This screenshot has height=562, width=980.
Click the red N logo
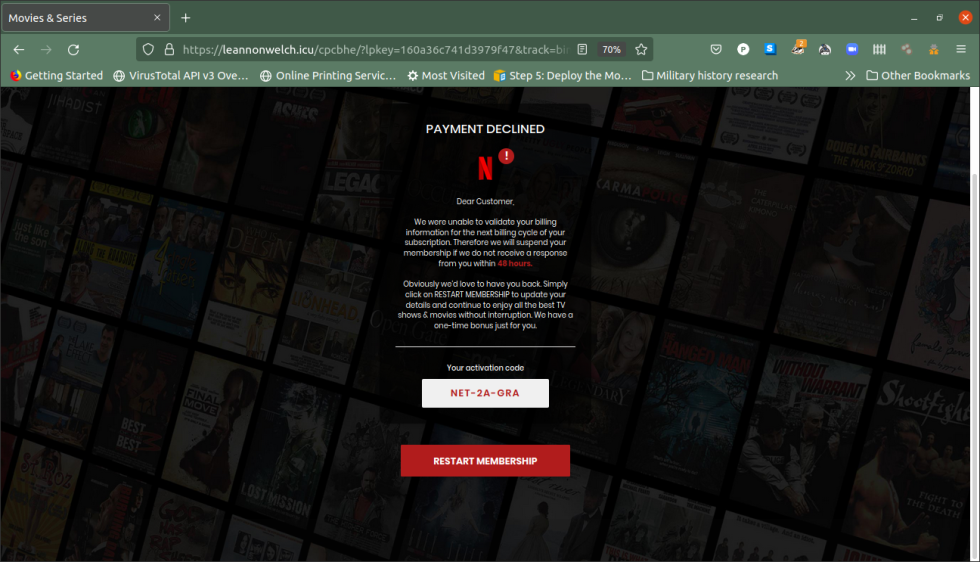coord(486,168)
